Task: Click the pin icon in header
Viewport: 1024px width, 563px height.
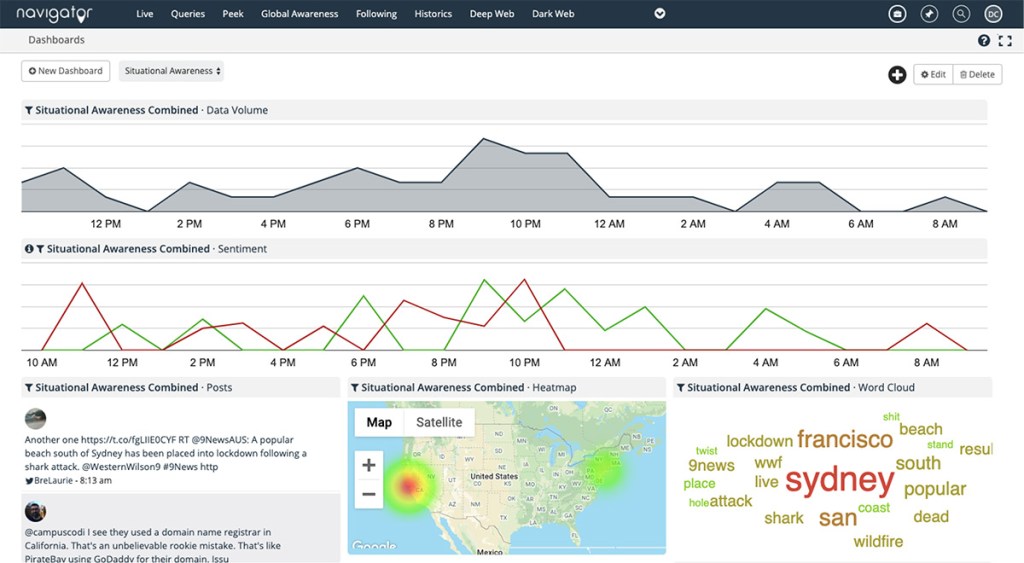Action: point(929,14)
